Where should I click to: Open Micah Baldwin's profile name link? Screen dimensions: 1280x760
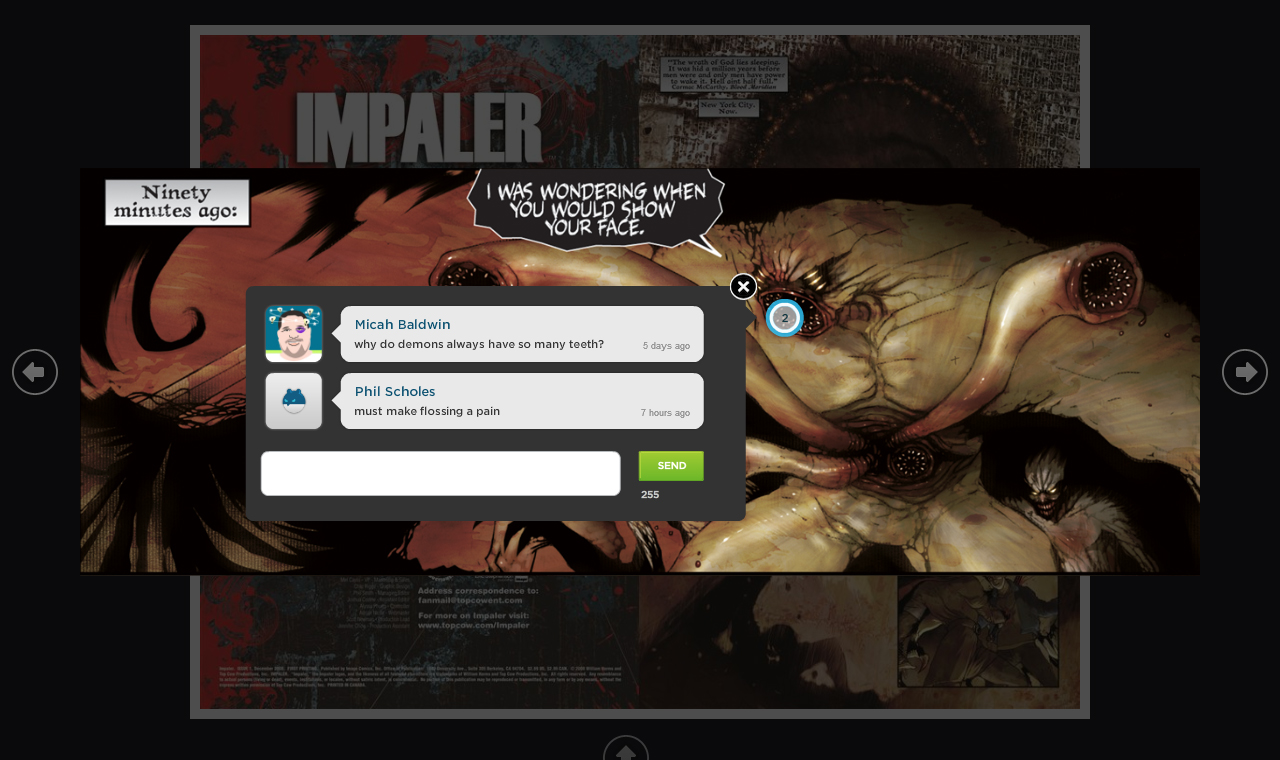pyautogui.click(x=403, y=325)
